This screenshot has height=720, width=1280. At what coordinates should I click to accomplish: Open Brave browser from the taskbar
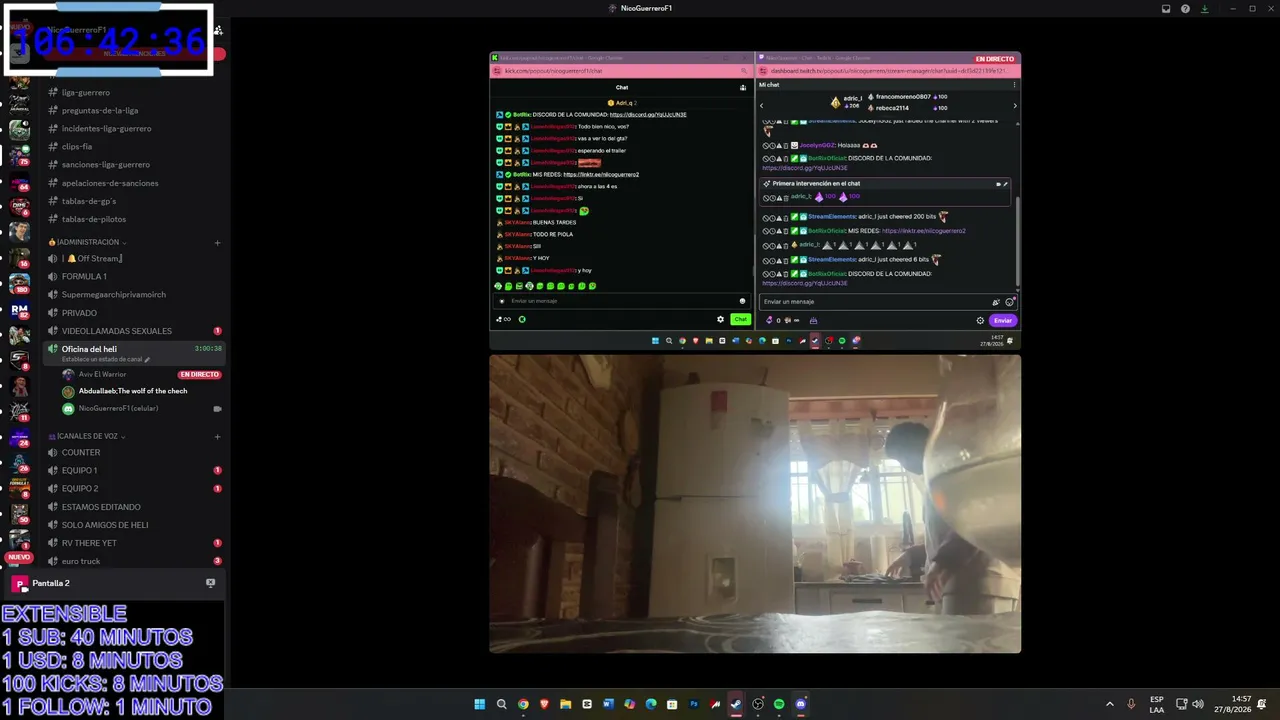(545, 704)
